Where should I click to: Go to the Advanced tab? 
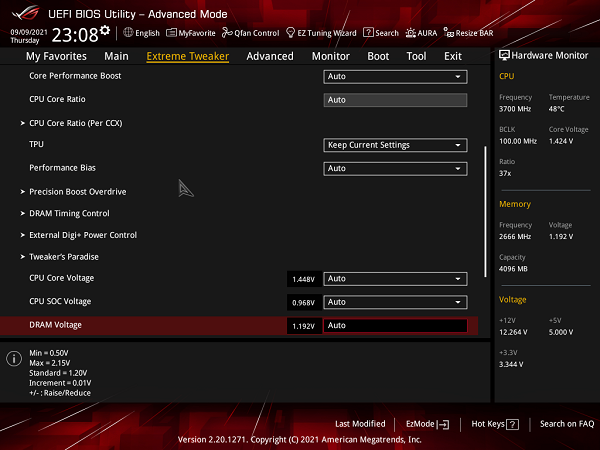(x=270, y=56)
